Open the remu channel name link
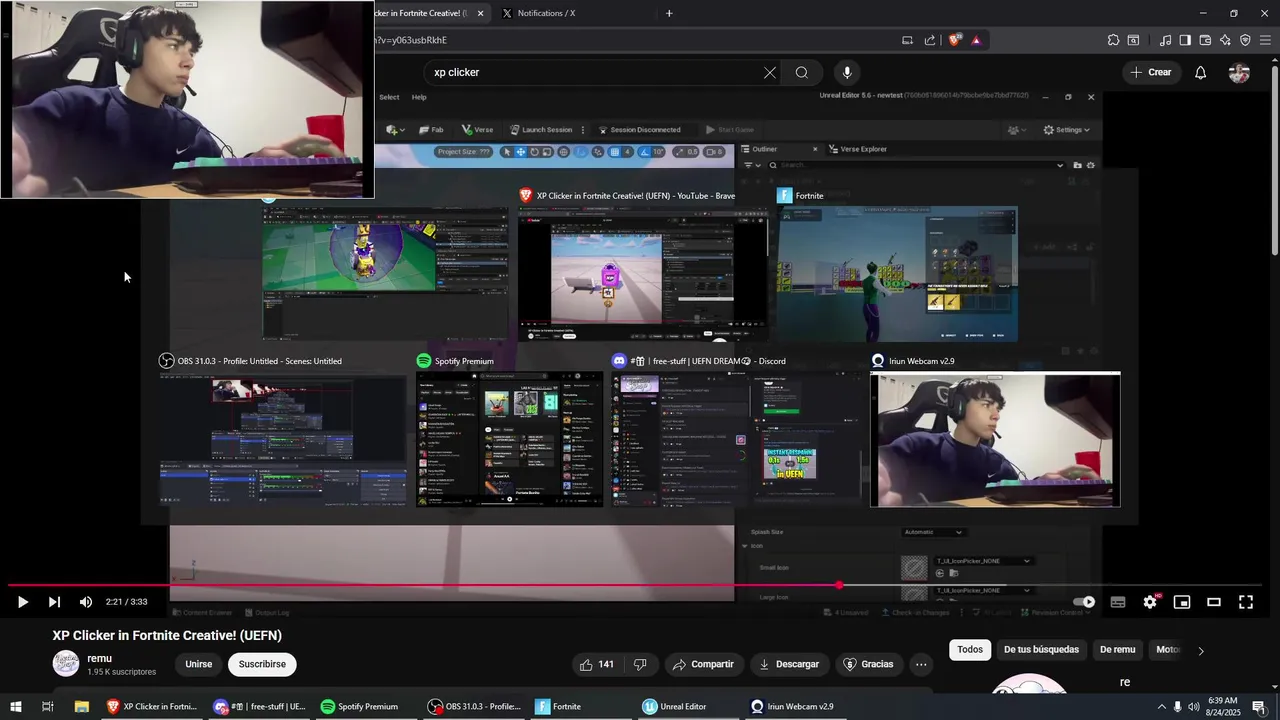 [x=99, y=658]
